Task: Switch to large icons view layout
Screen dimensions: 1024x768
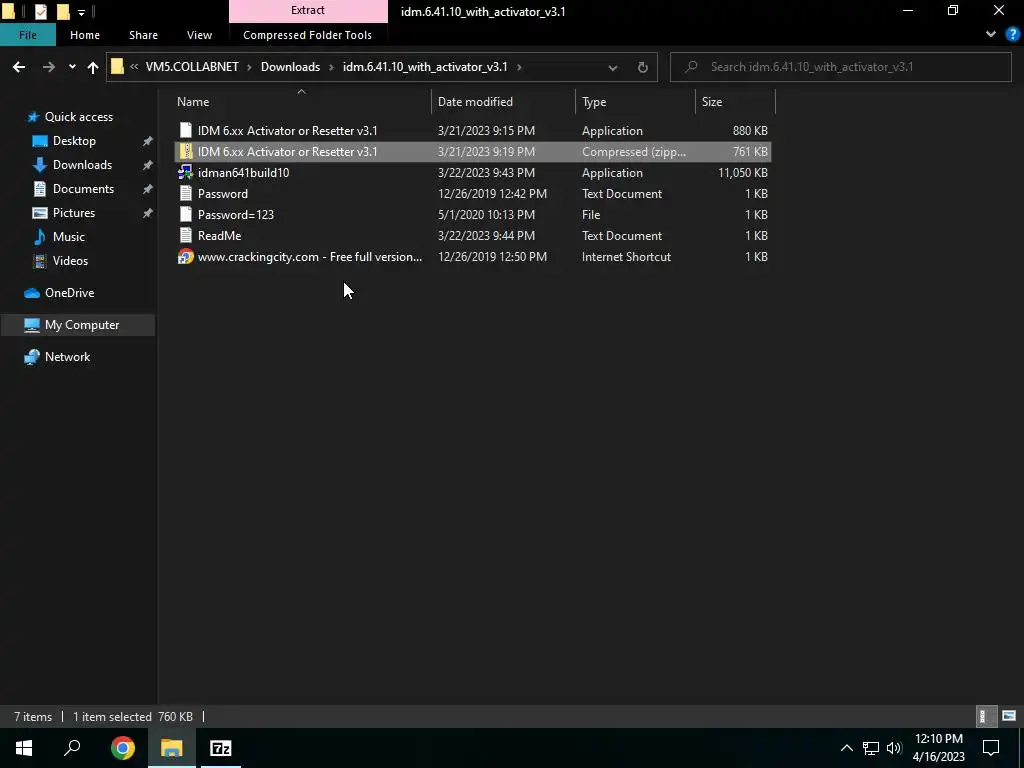Action: click(x=1009, y=716)
